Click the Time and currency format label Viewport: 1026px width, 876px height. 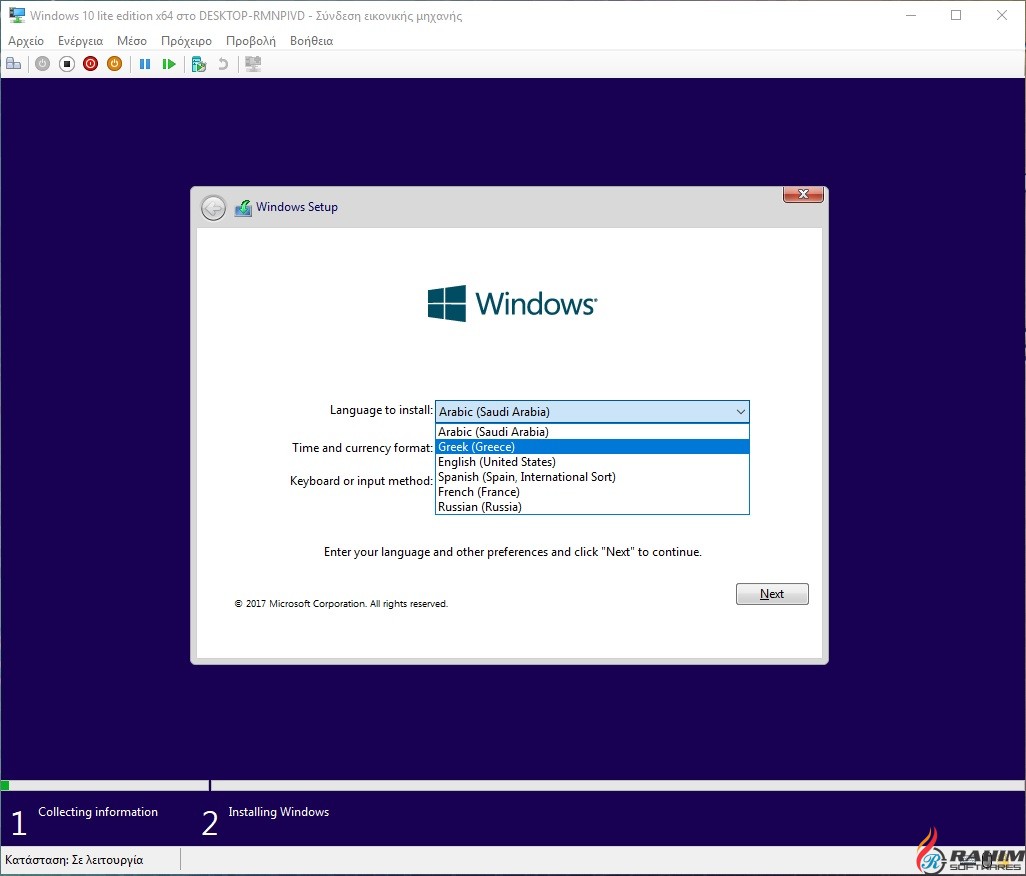click(x=363, y=448)
